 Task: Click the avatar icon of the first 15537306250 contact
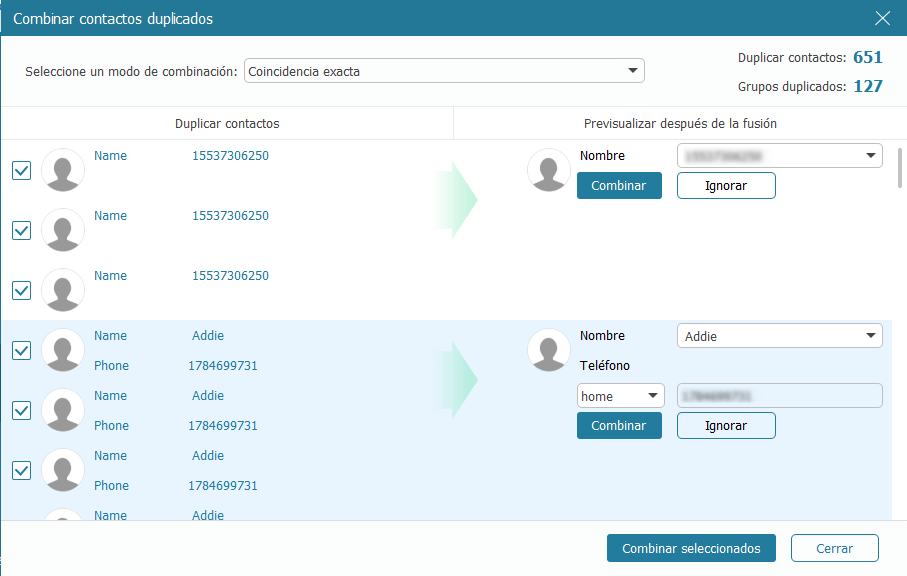(63, 170)
